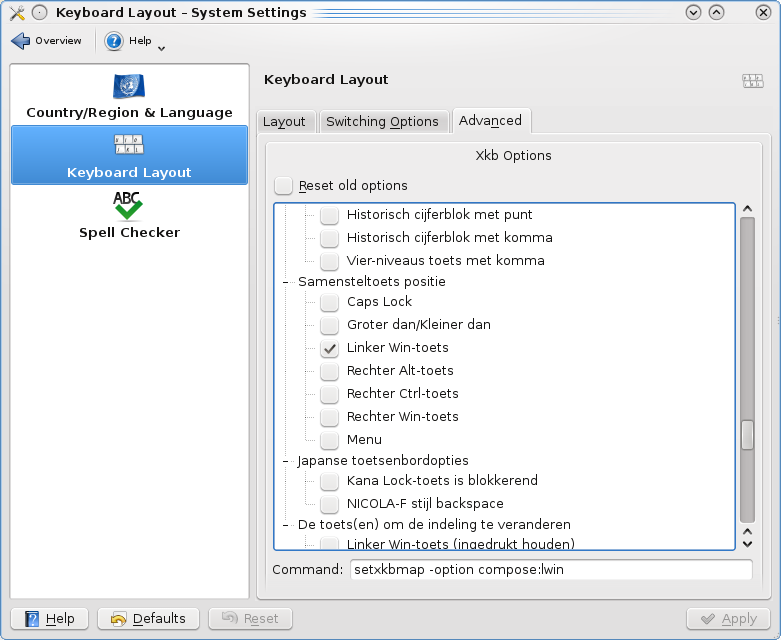Select the Samensteltoets positie row text
This screenshot has height=640, width=781.
(x=372, y=282)
